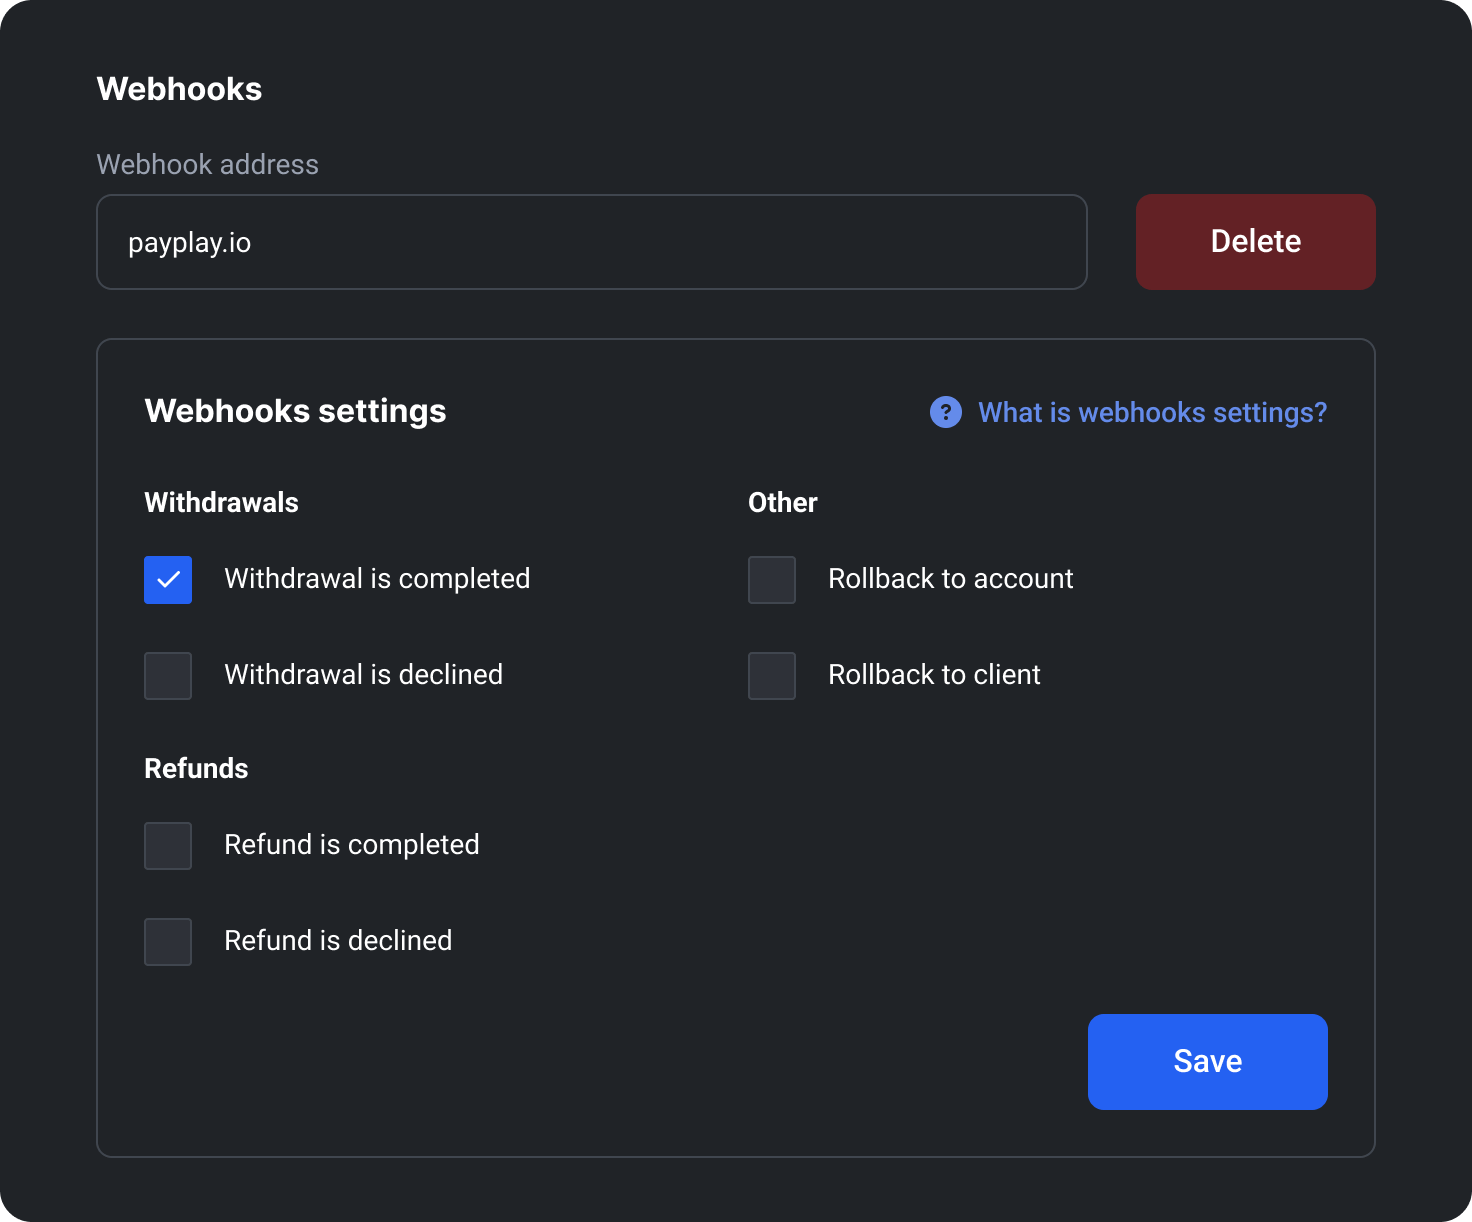The image size is (1472, 1222).
Task: Click the 'Withdrawal is declined' label text
Action: tap(363, 675)
